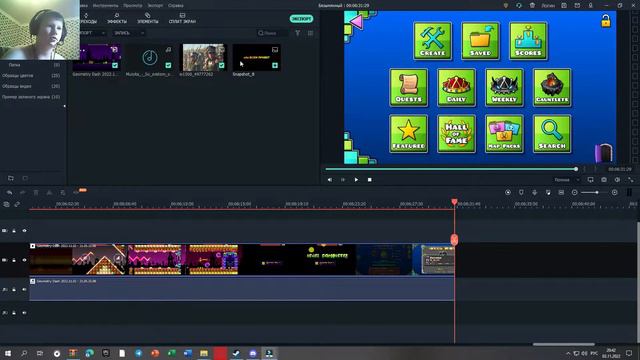Click the green Экспорт export button

[x=301, y=19]
